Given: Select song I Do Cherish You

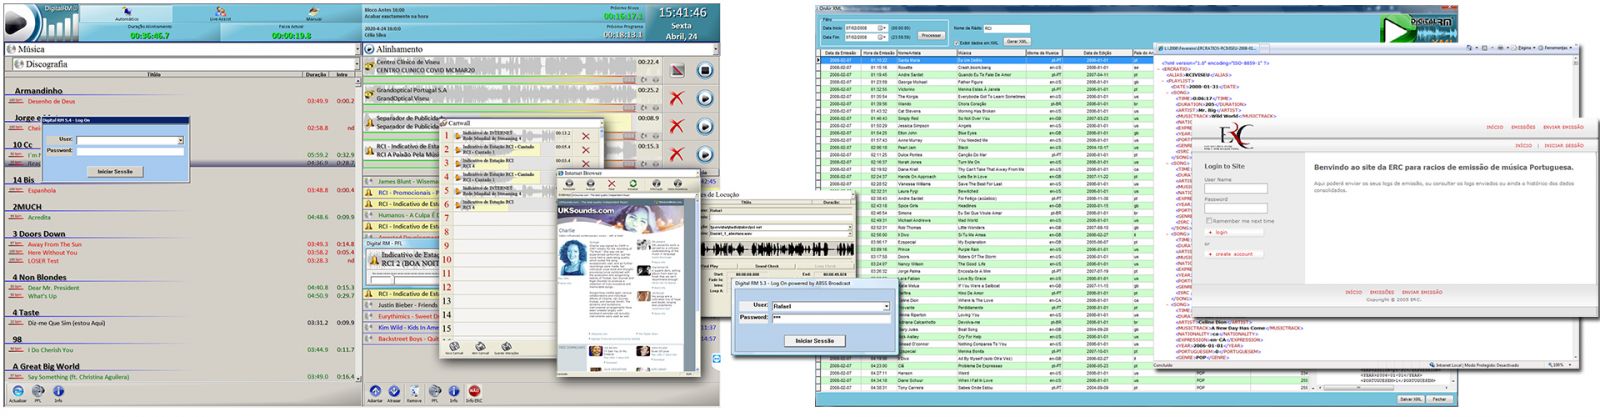Looking at the screenshot, I should tap(50, 350).
